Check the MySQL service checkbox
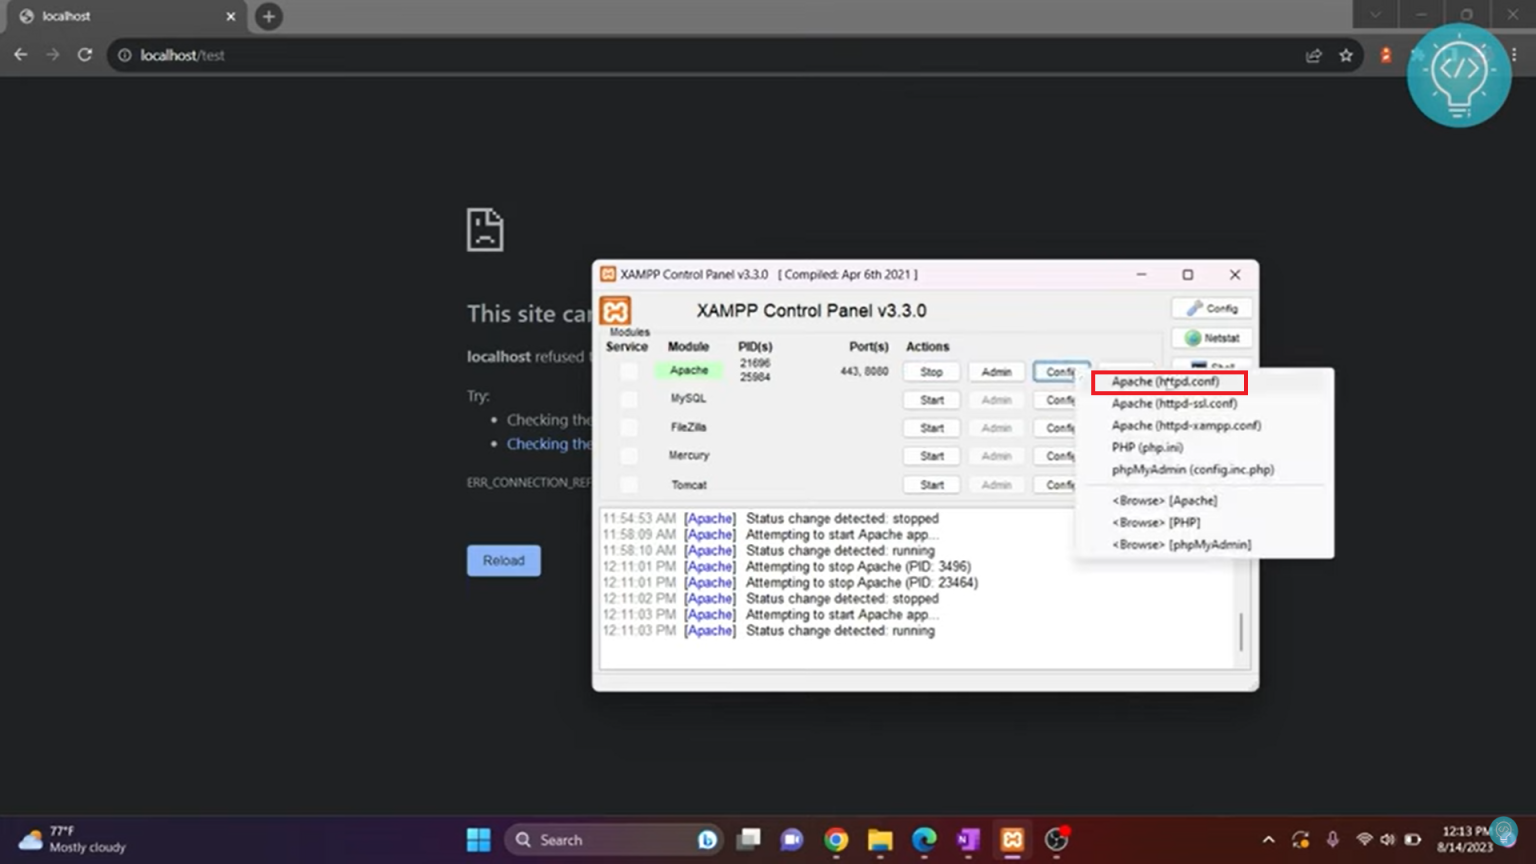The width and height of the screenshot is (1536, 864). (x=628, y=399)
